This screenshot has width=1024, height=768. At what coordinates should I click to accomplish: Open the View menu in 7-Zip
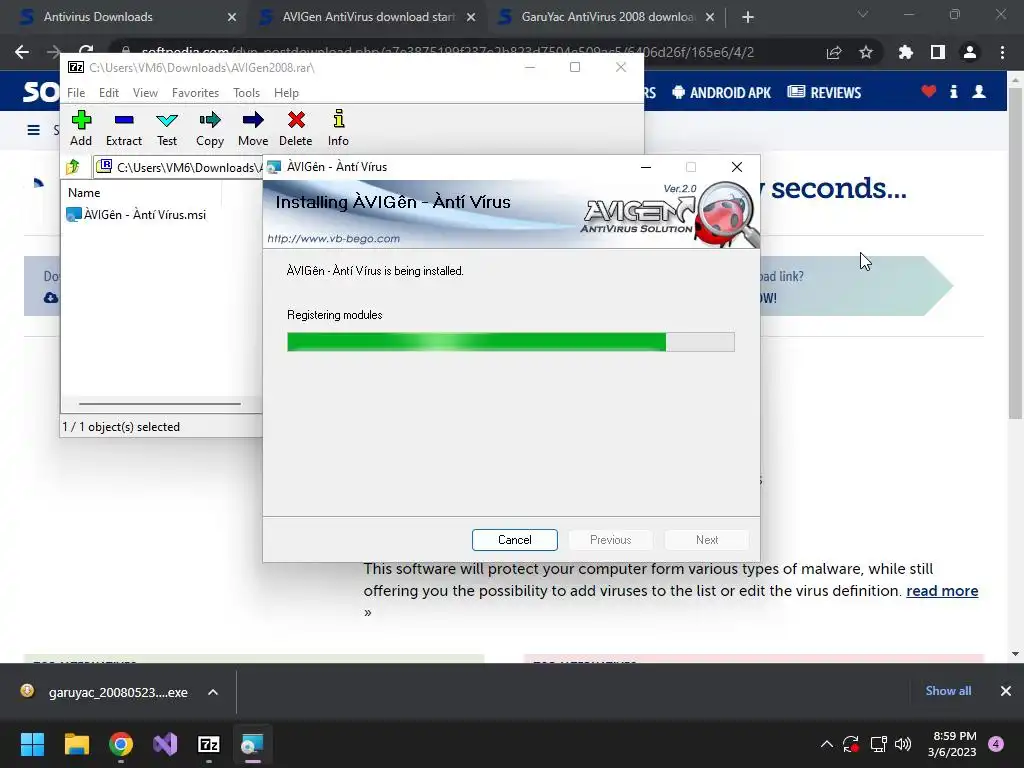145,93
